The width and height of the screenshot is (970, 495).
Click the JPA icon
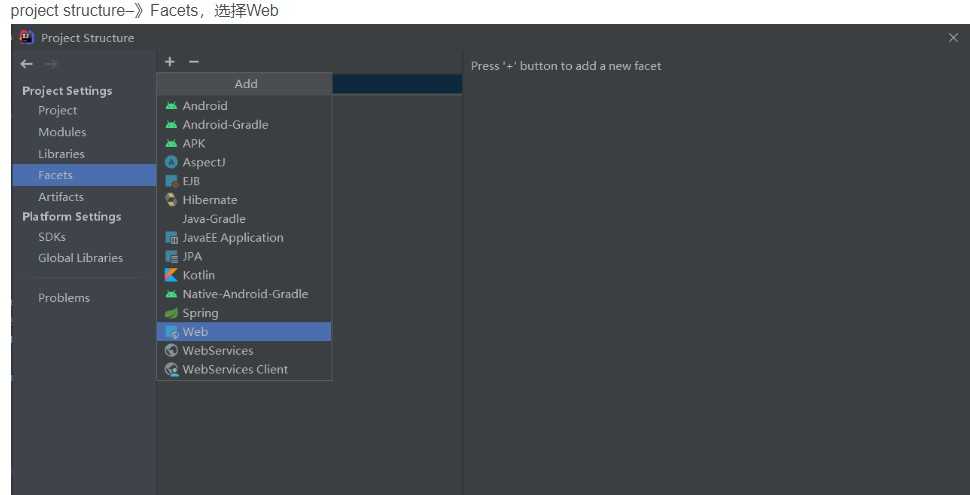171,256
